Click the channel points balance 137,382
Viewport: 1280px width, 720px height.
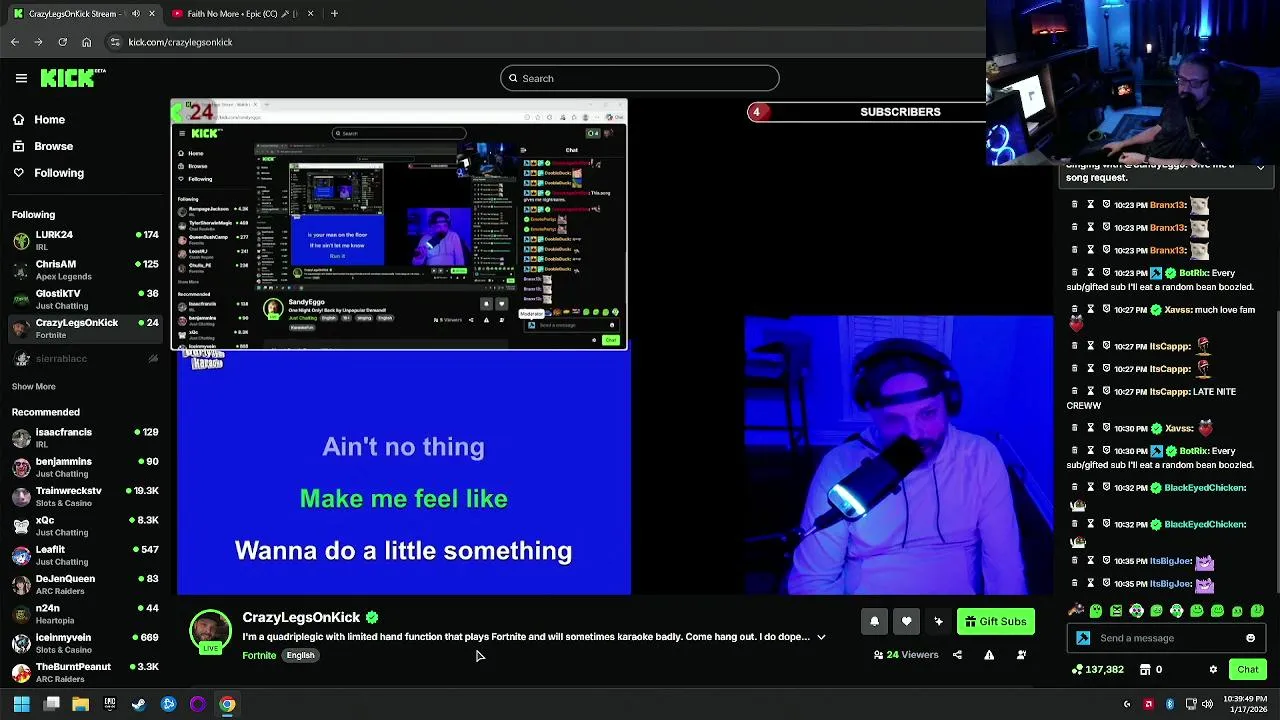point(1097,669)
